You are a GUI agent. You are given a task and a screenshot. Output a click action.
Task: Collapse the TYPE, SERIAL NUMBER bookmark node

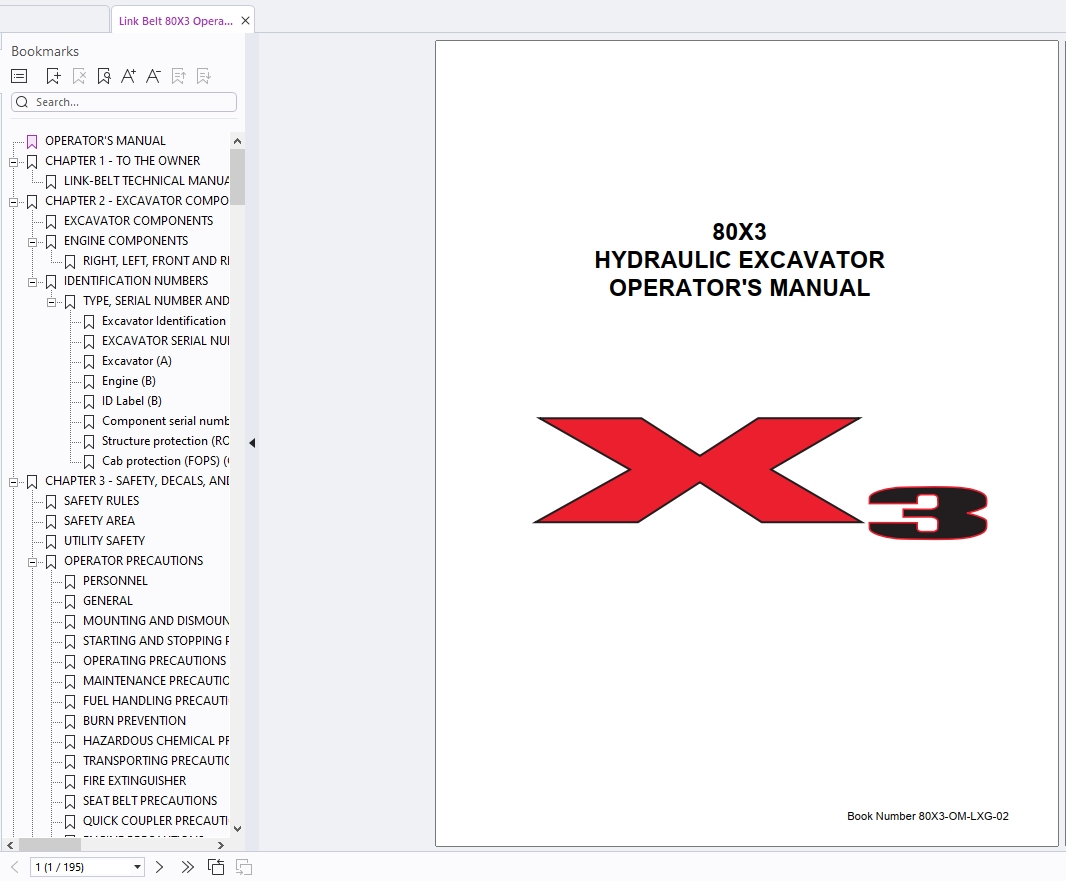tap(51, 302)
